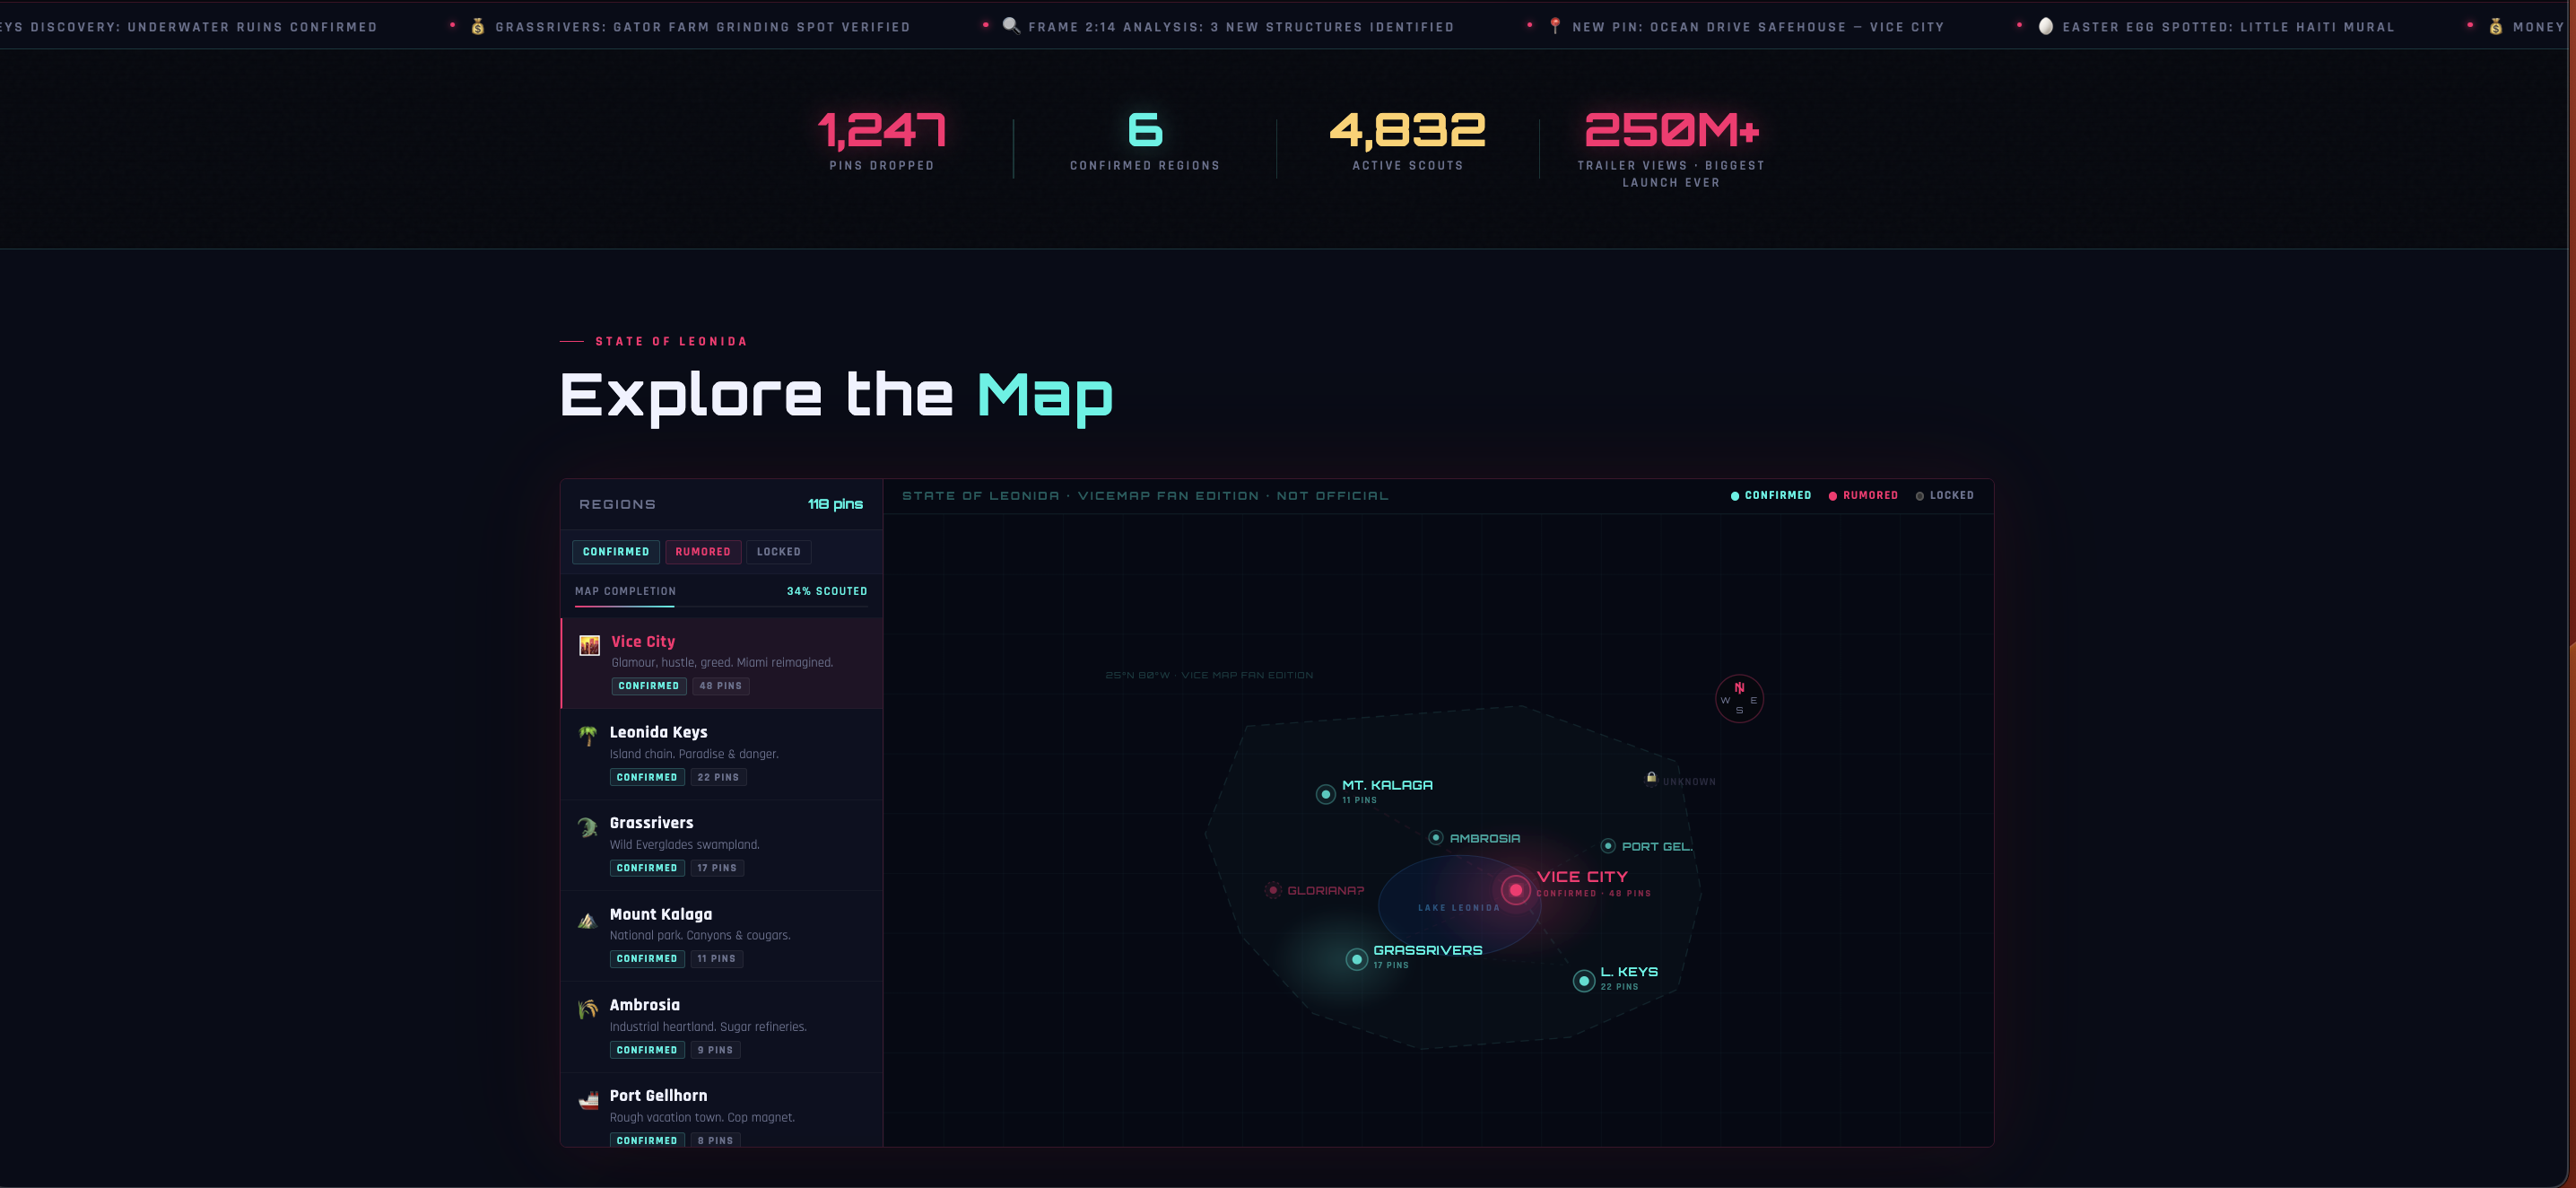The image size is (2576, 1188).
Task: Click the 1,247 Pins Dropped stat
Action: point(881,140)
